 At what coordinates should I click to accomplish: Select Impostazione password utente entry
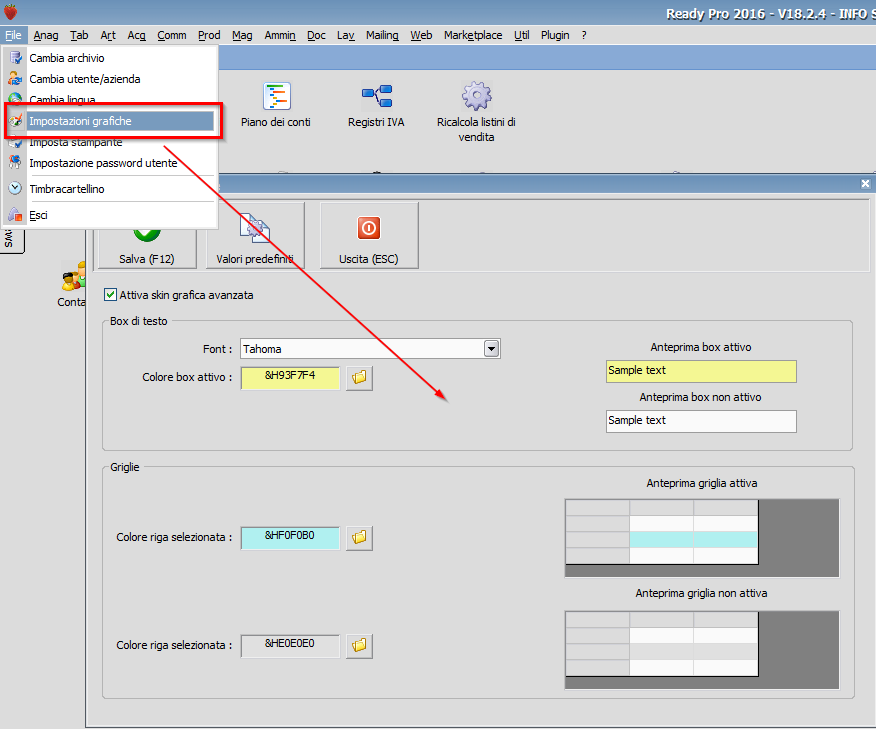pos(110,163)
